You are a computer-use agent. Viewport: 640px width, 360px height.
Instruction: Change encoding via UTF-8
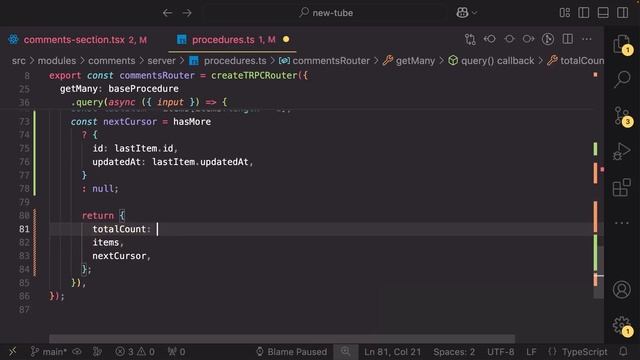pos(500,351)
